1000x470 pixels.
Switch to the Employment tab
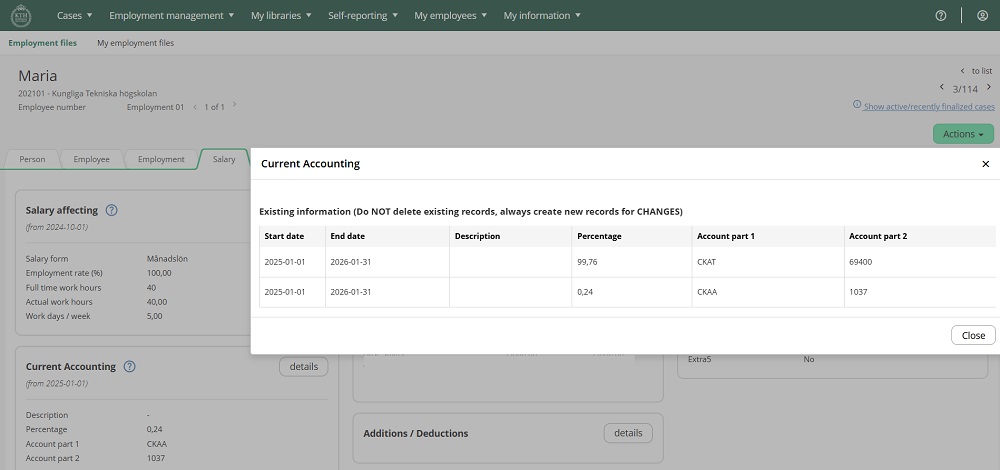pos(161,159)
